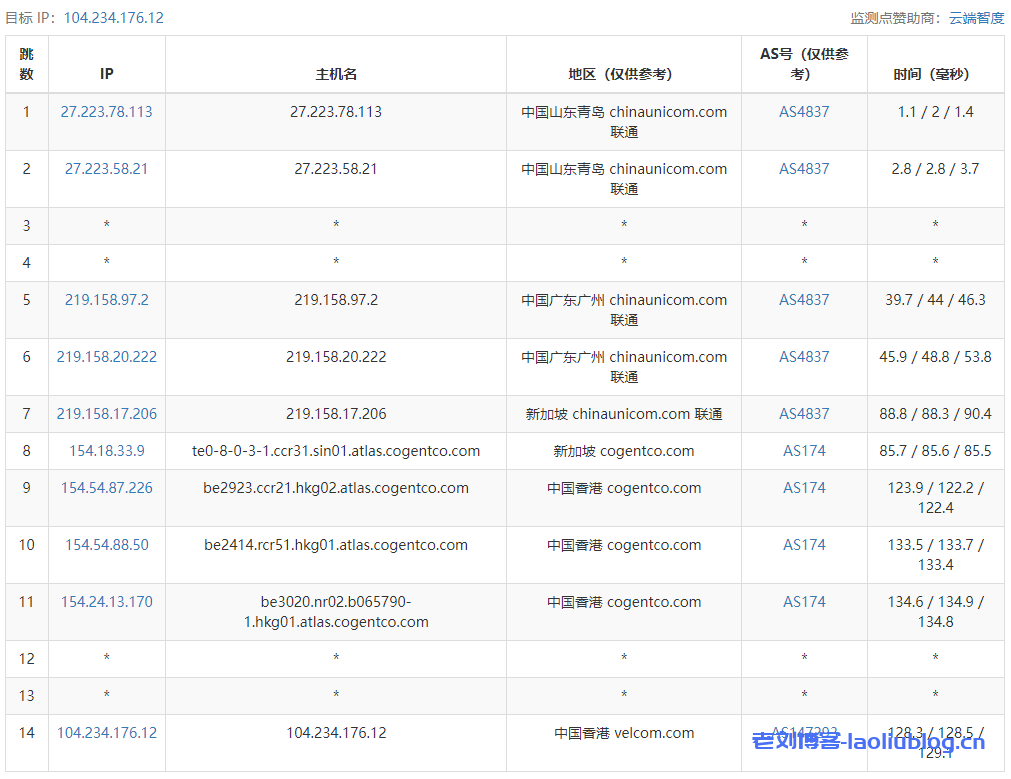
Task: Open the AS174 link in hop 8 row
Action: click(x=804, y=451)
